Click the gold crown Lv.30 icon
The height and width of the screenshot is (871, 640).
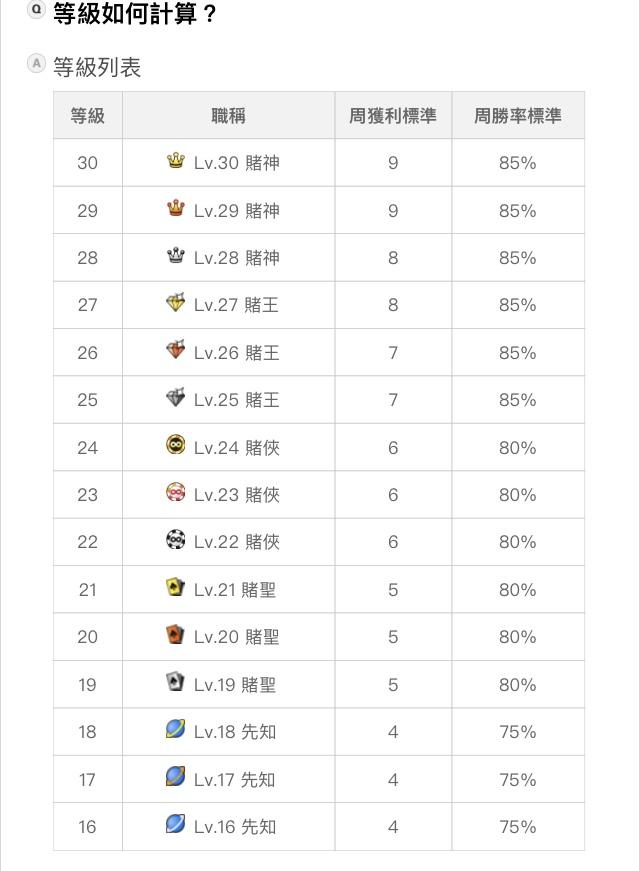(176, 161)
